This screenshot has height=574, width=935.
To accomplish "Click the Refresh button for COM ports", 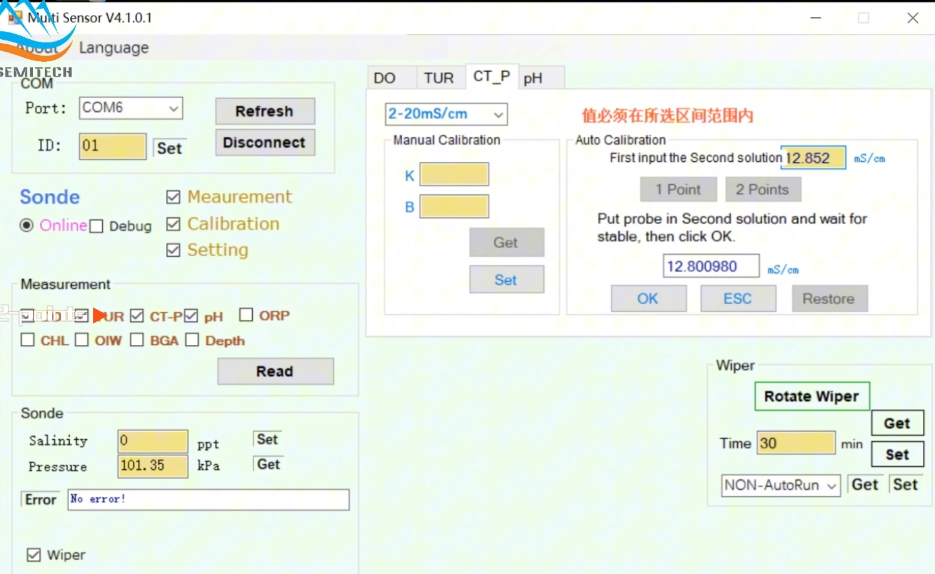I will coord(264,111).
